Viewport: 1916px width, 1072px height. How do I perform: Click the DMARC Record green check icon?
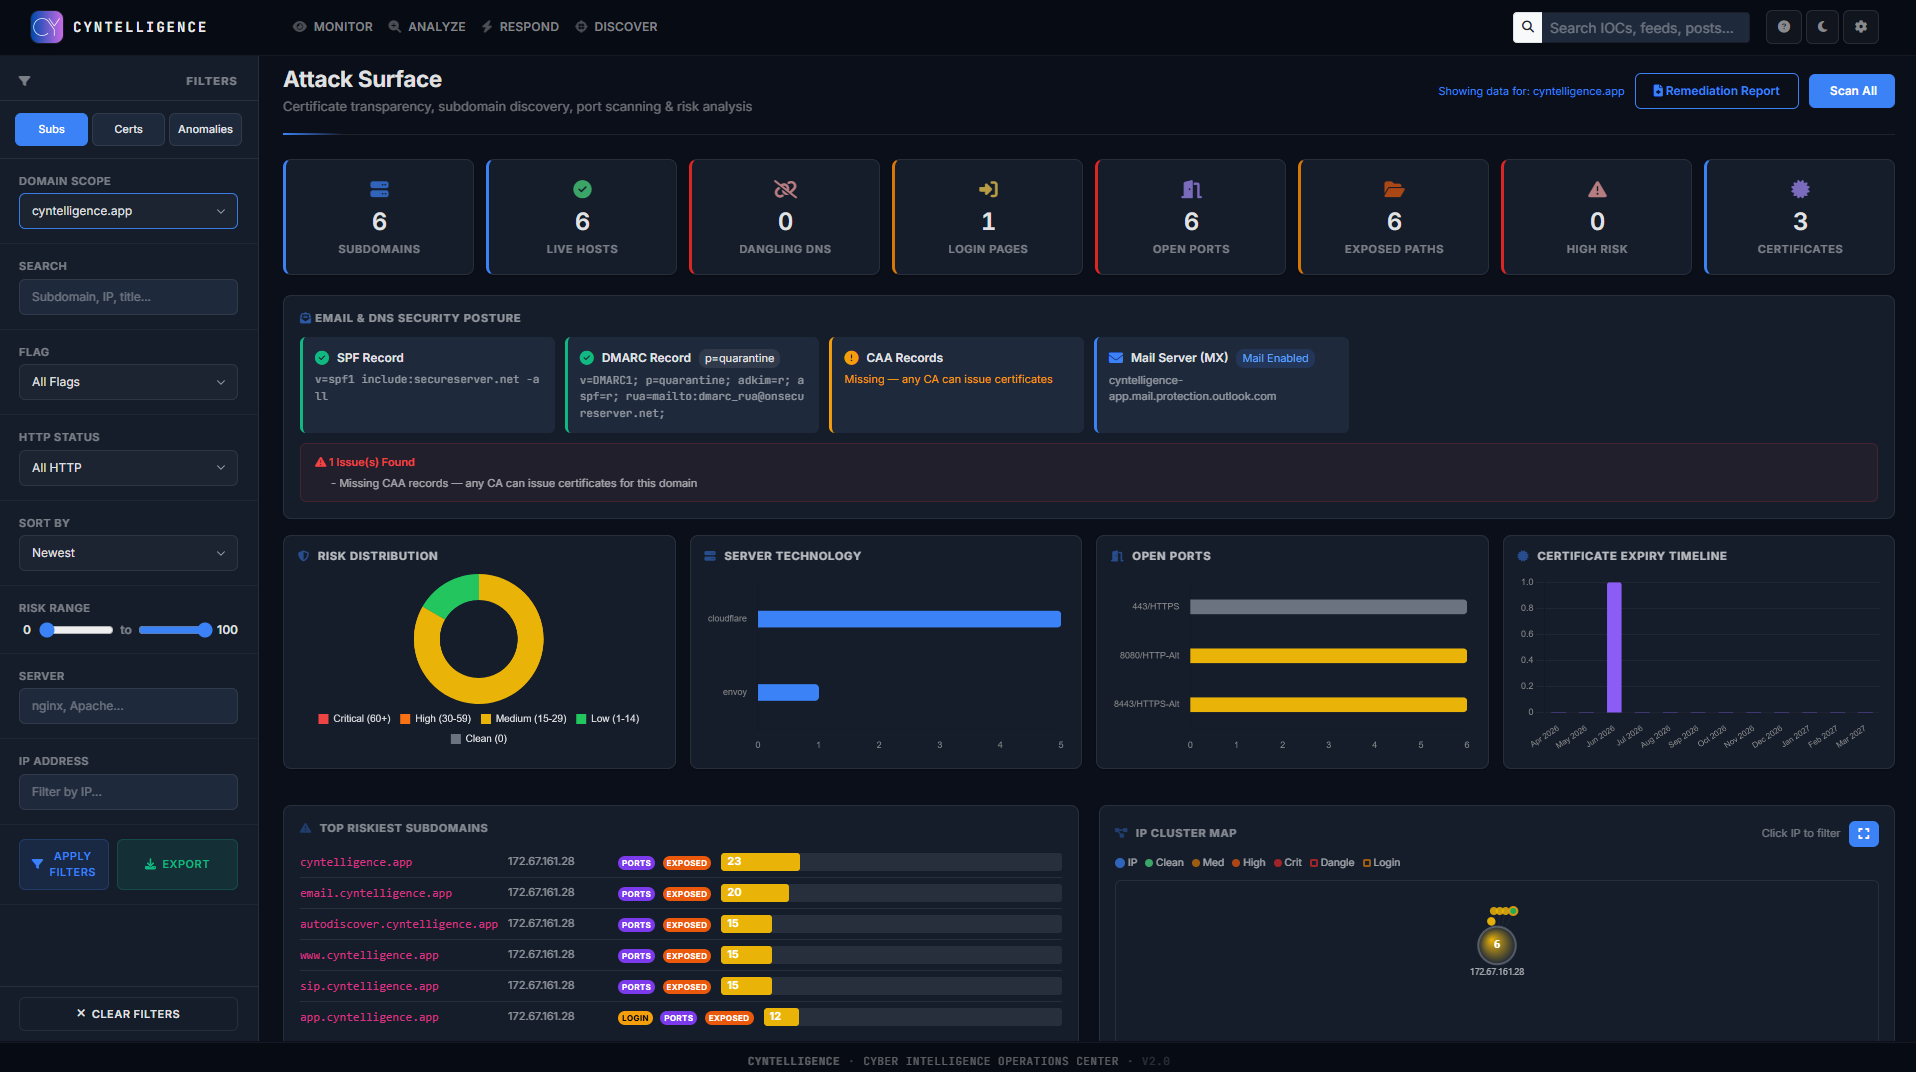587,358
